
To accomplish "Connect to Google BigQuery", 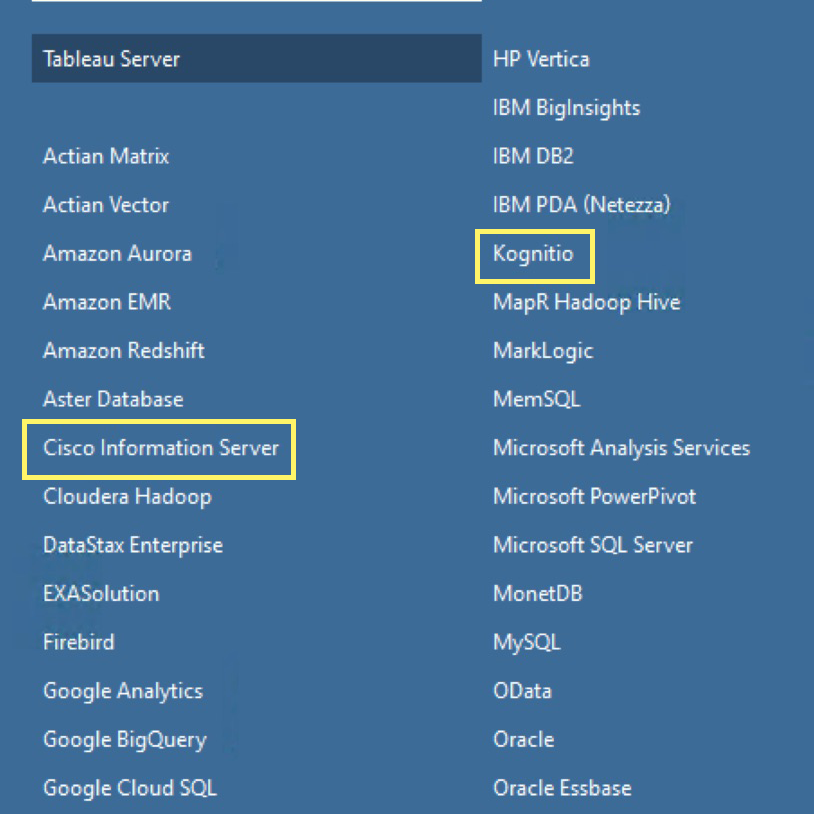I will click(124, 740).
